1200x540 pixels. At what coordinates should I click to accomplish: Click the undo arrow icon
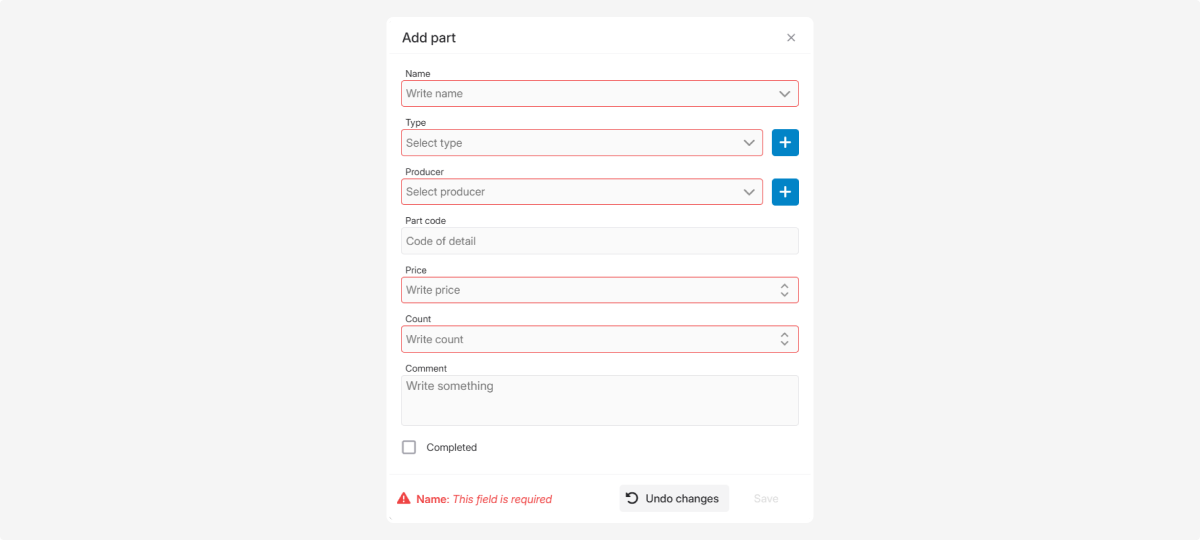[x=632, y=498]
